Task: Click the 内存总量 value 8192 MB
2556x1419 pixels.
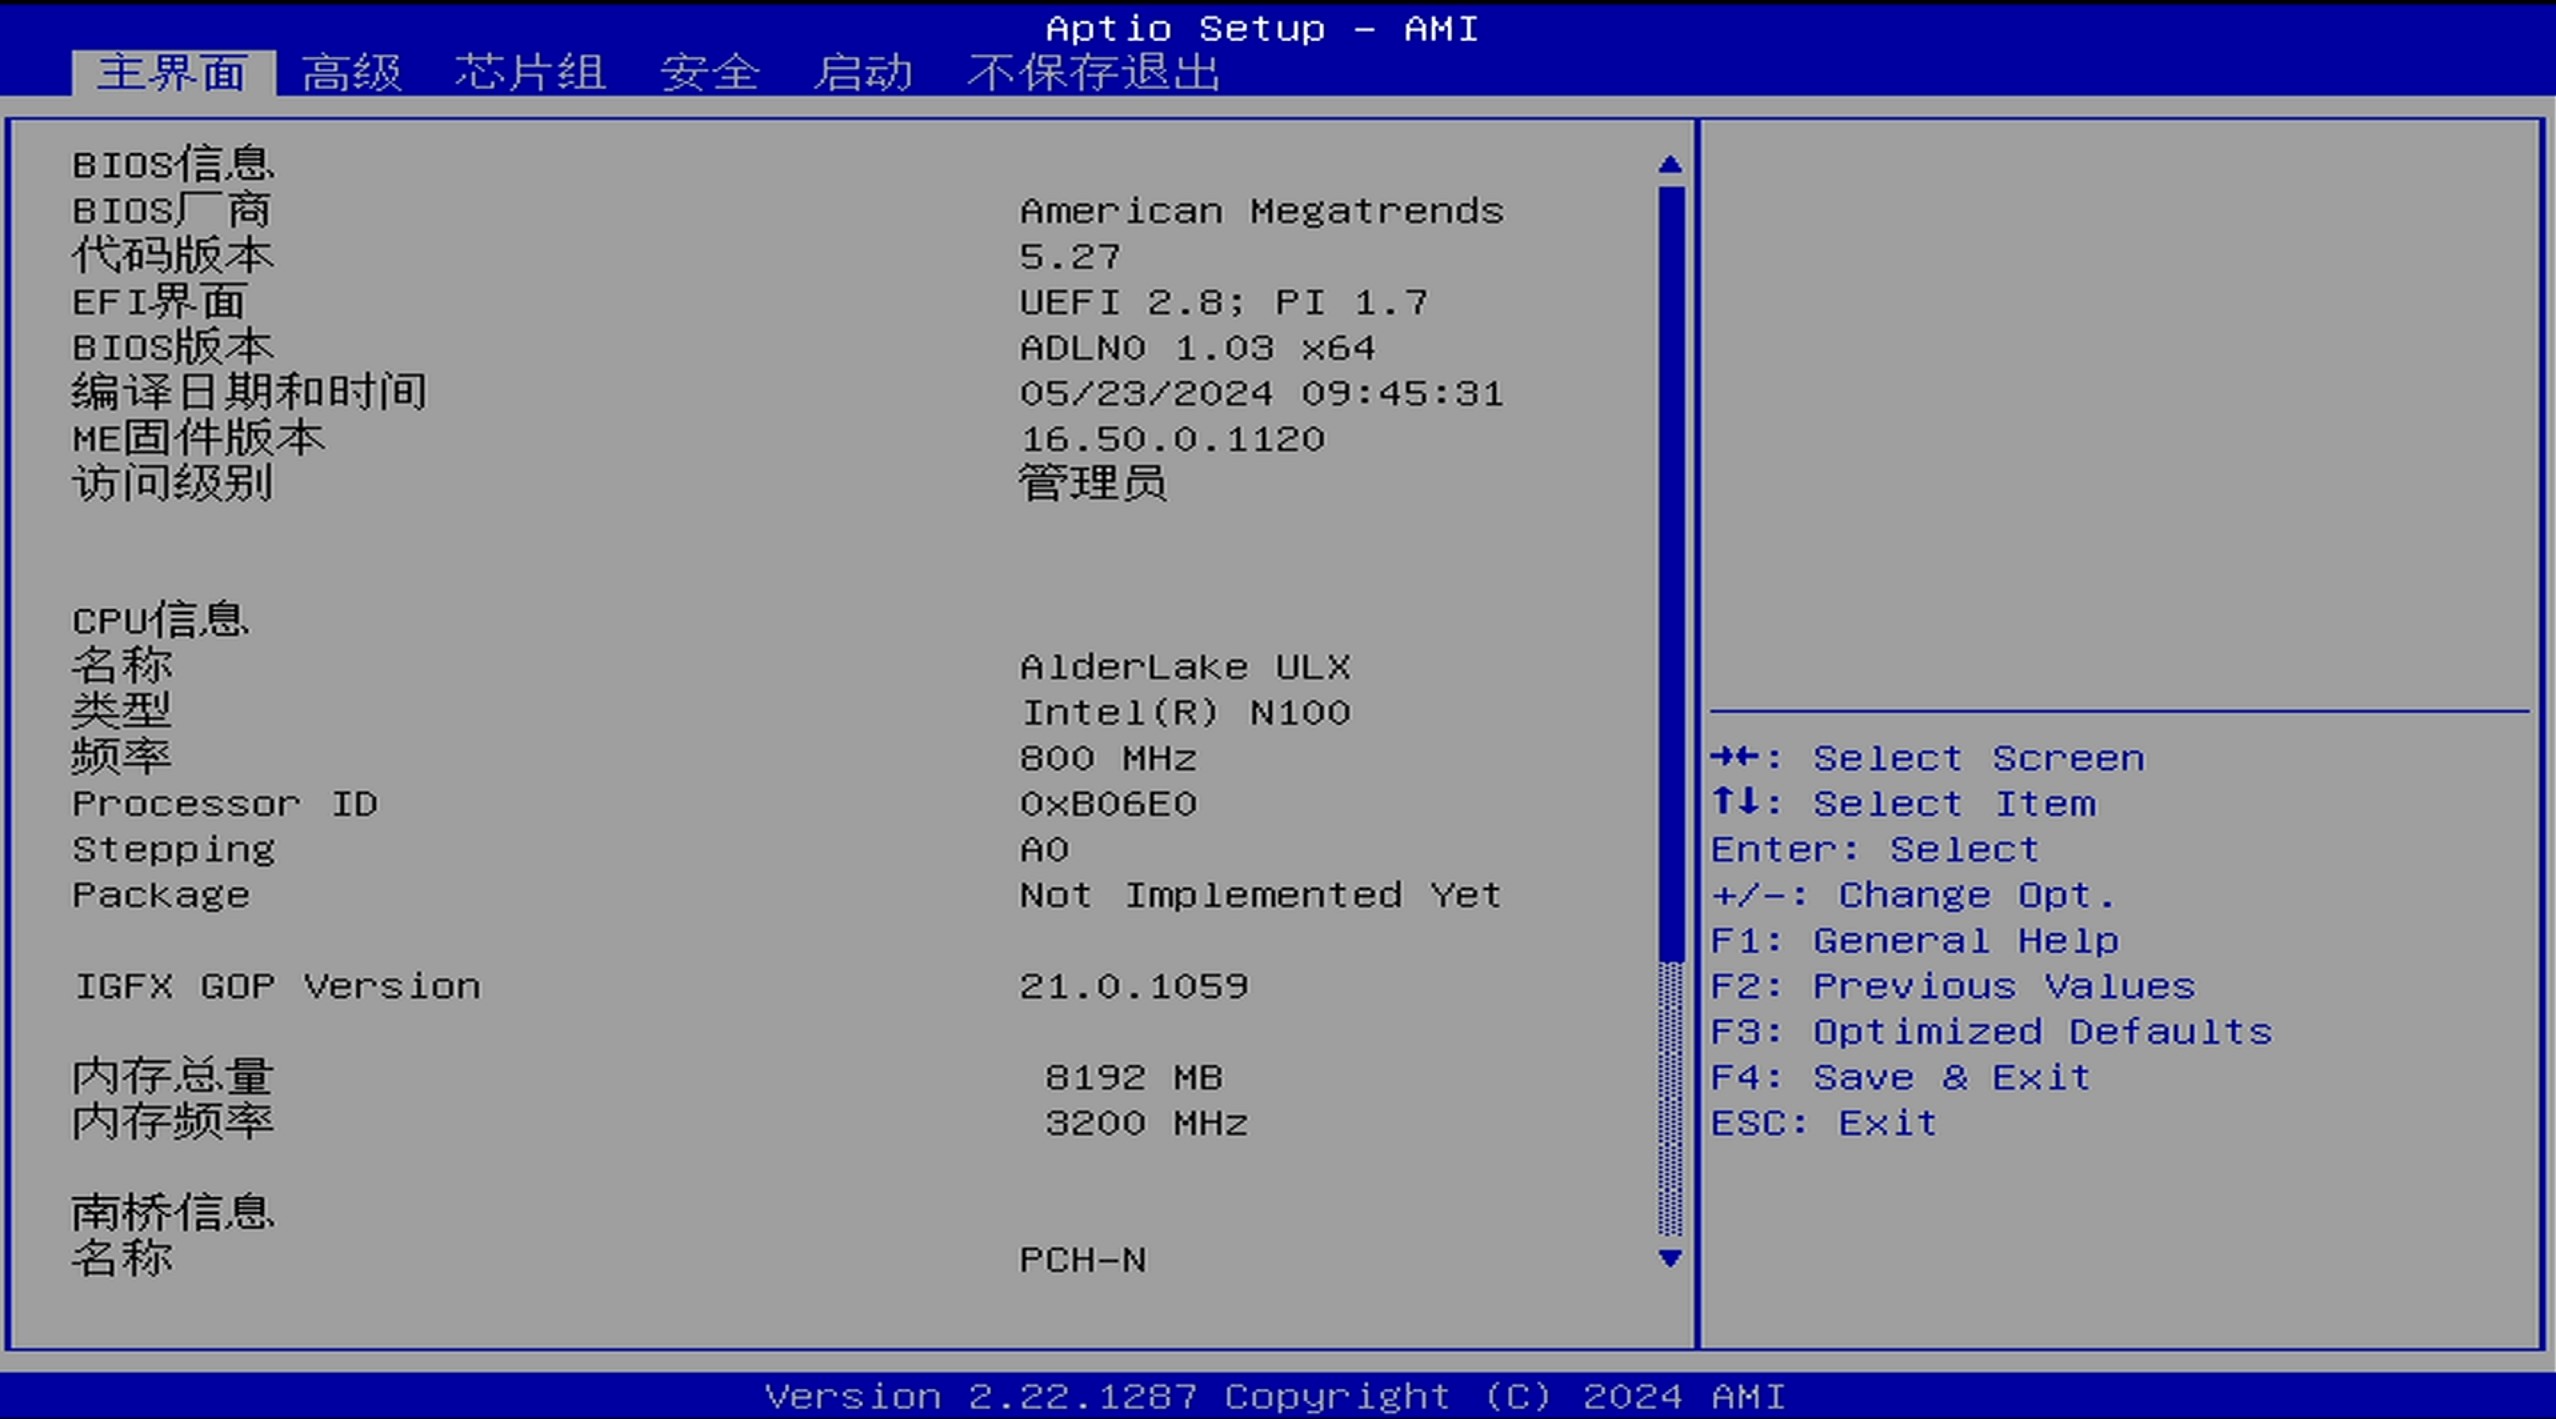Action: pos(1134,1078)
